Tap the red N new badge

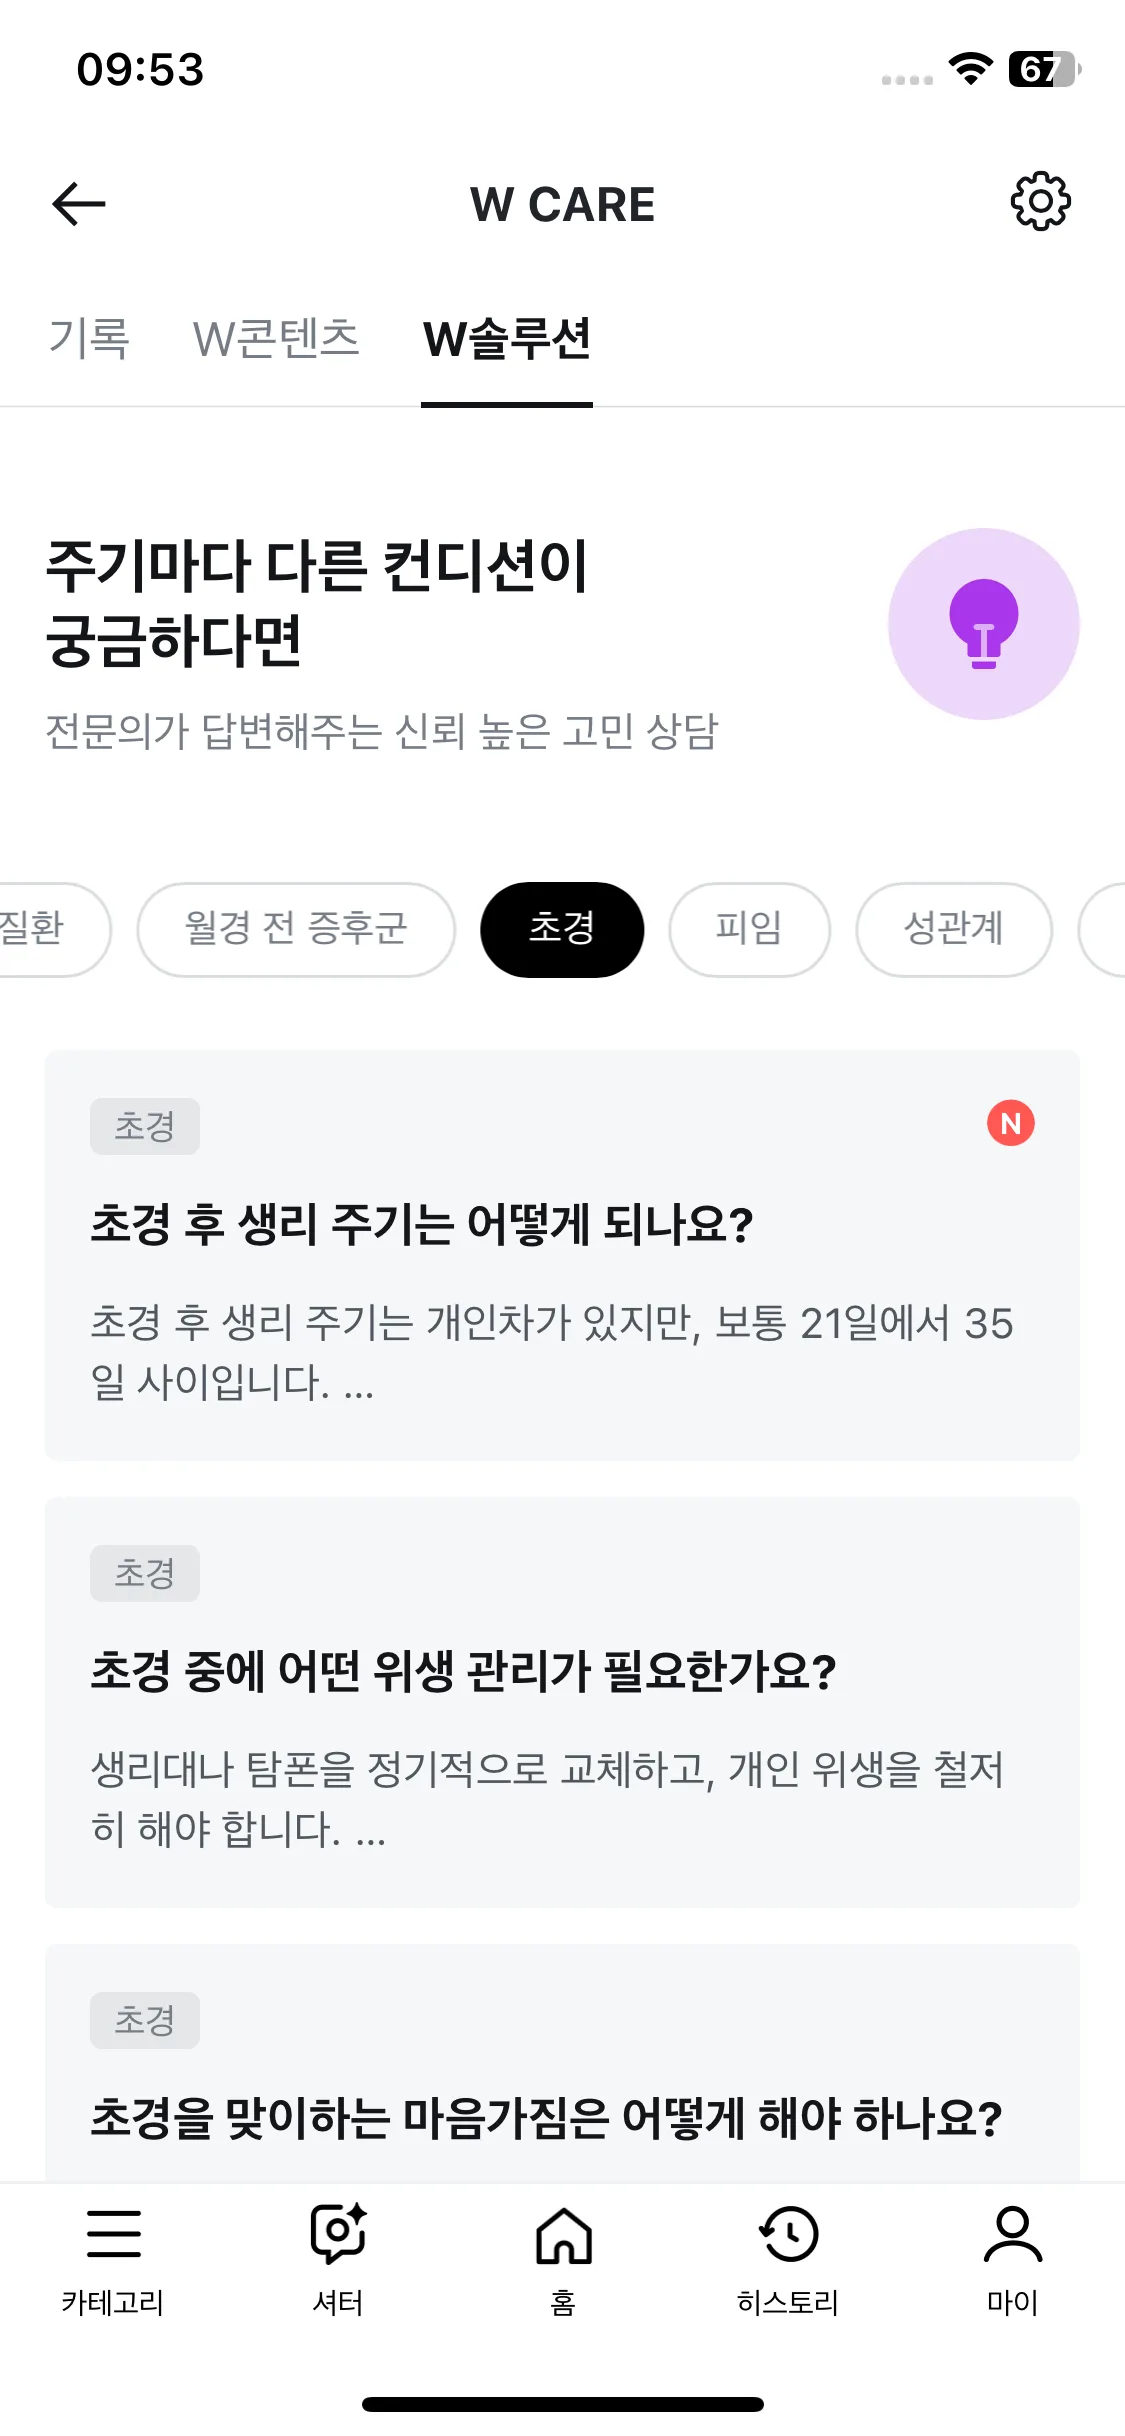pyautogui.click(x=1011, y=1123)
